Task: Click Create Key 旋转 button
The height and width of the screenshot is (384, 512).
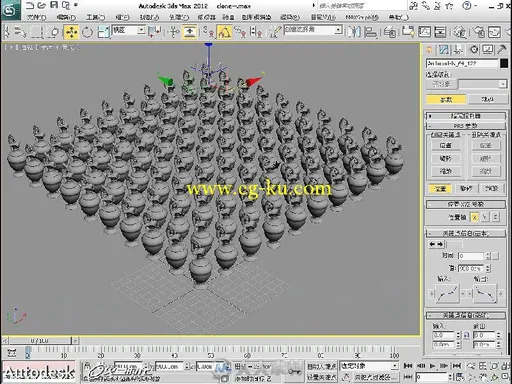Action: tap(445, 158)
